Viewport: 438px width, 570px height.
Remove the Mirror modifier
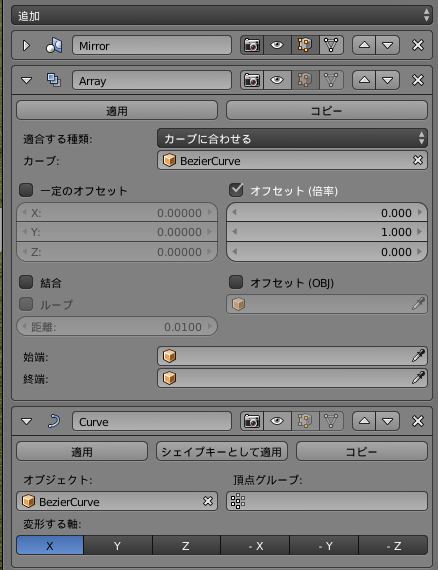click(418, 45)
